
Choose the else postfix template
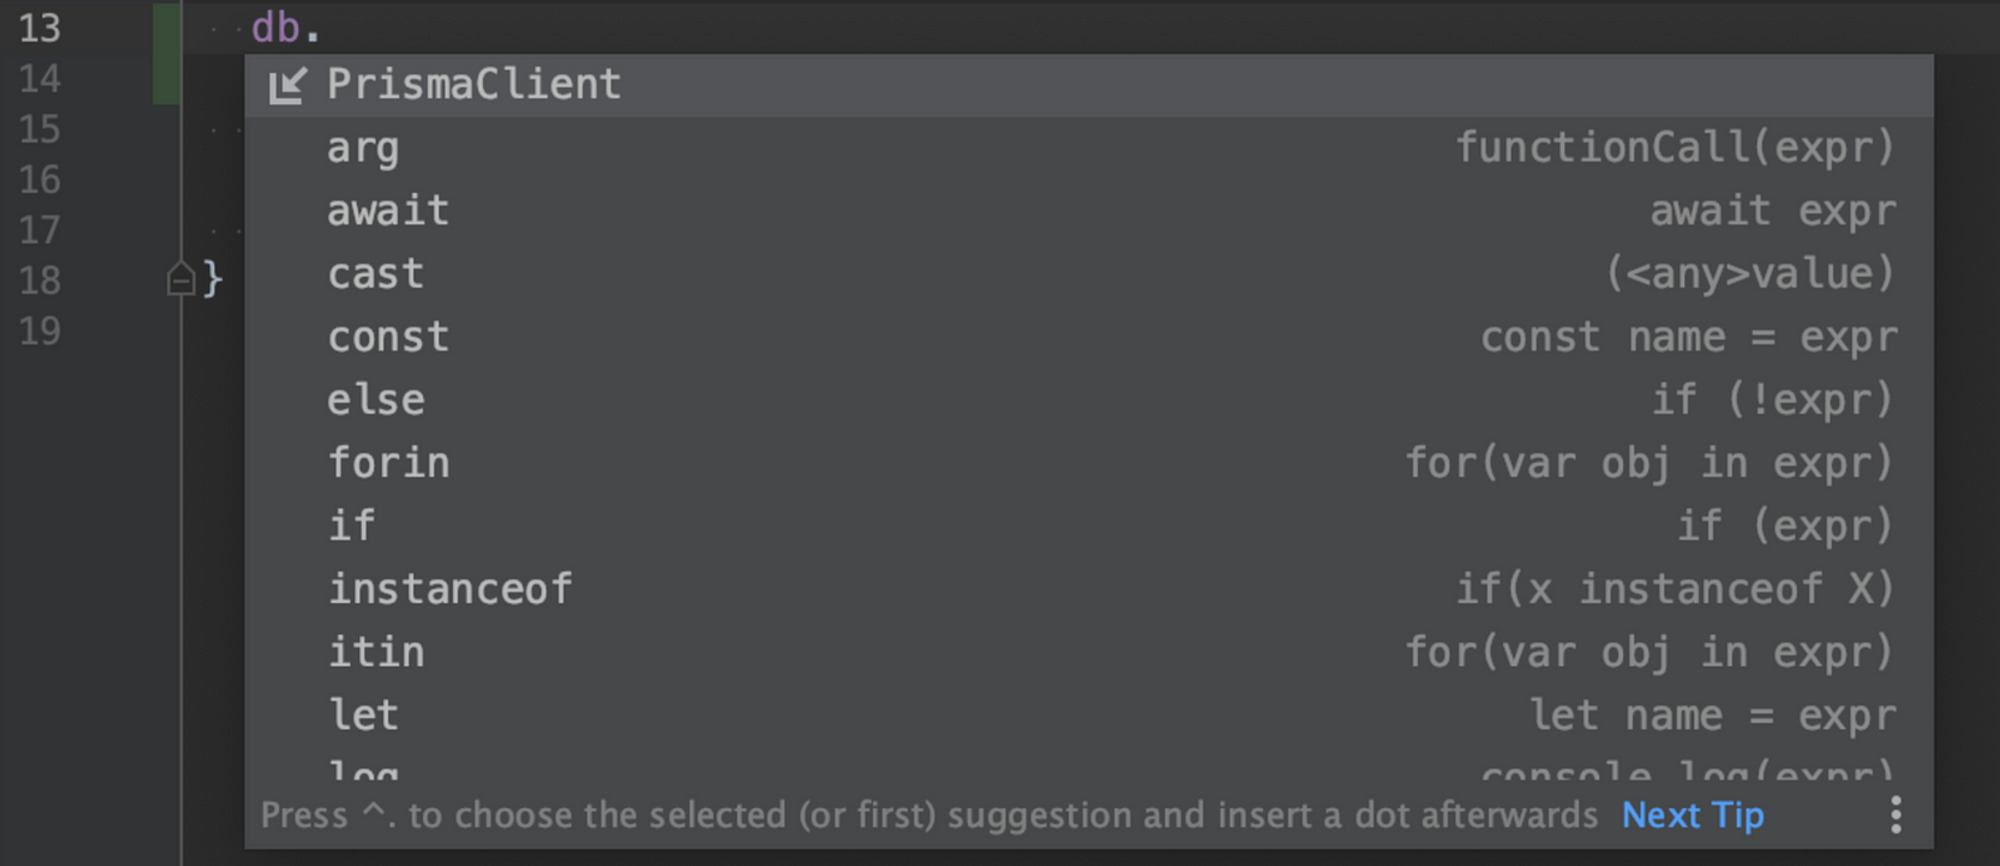pyautogui.click(x=1089, y=400)
